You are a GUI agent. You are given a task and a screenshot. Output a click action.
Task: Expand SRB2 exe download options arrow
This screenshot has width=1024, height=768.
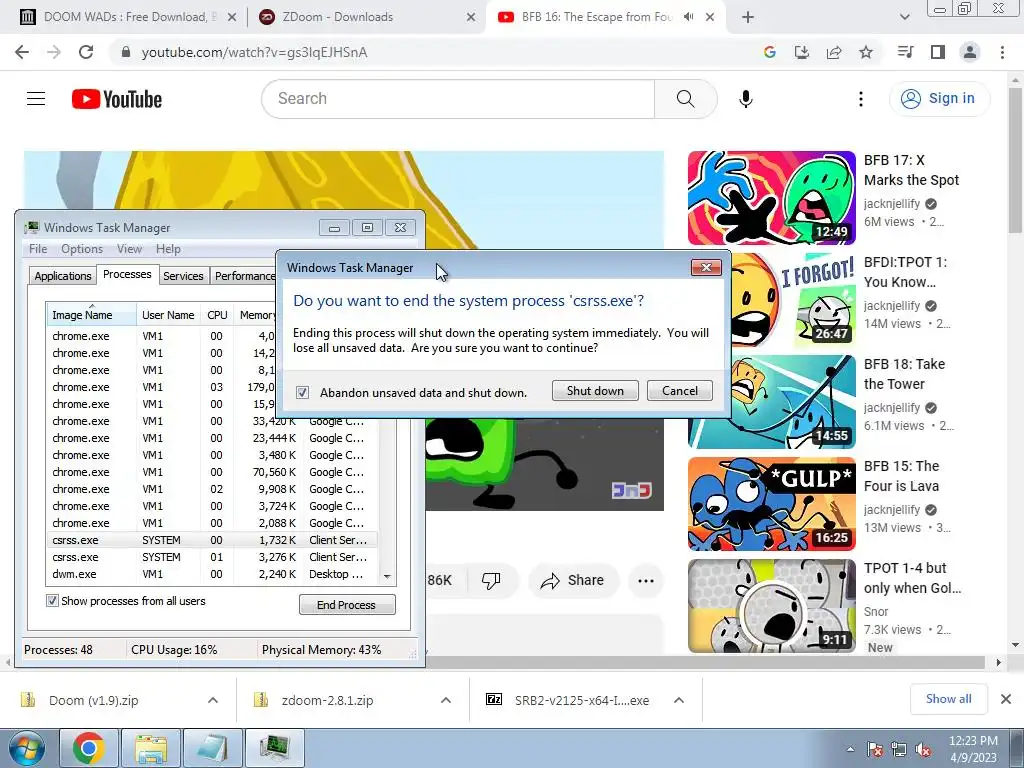click(679, 700)
